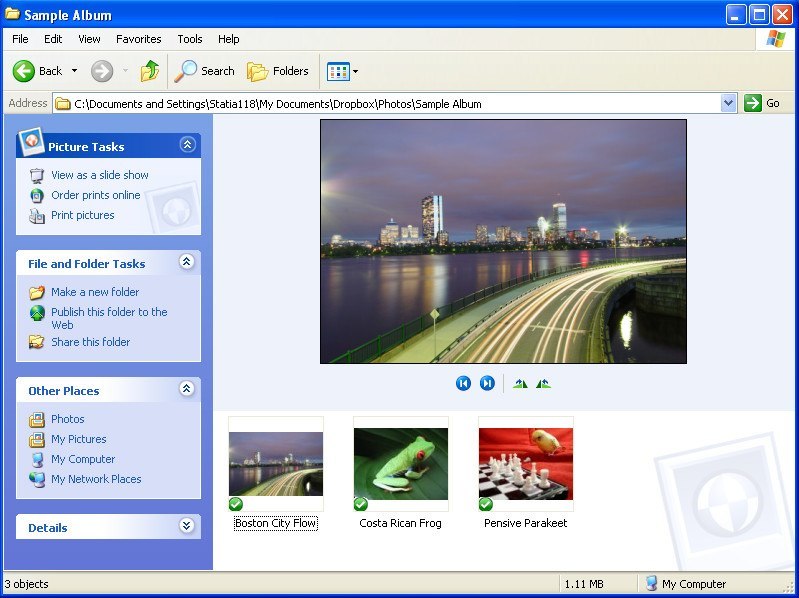Click the publish to Web globe icon
The image size is (799, 598).
(37, 313)
